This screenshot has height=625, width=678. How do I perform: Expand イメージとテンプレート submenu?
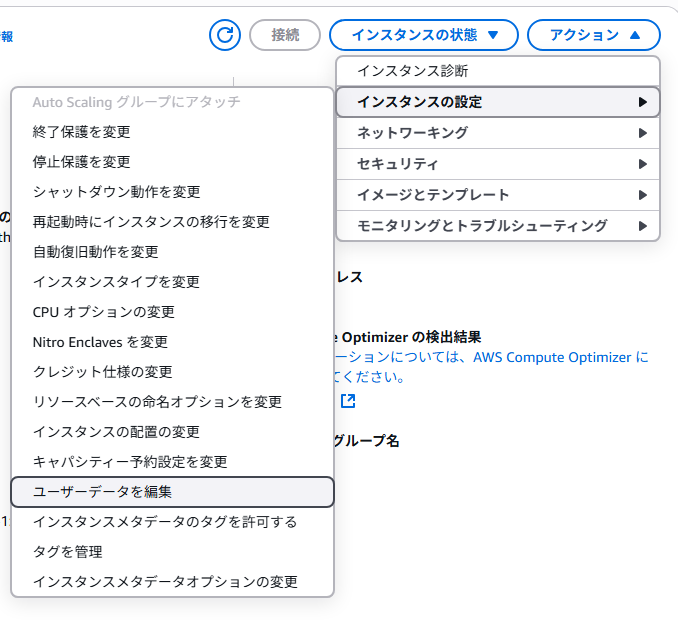coord(498,195)
